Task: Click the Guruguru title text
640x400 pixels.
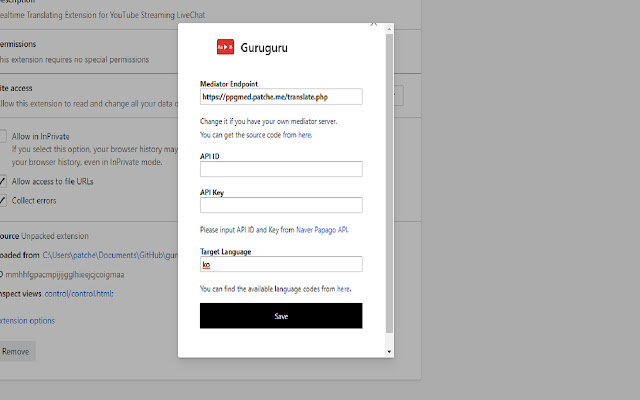Action: click(x=264, y=48)
